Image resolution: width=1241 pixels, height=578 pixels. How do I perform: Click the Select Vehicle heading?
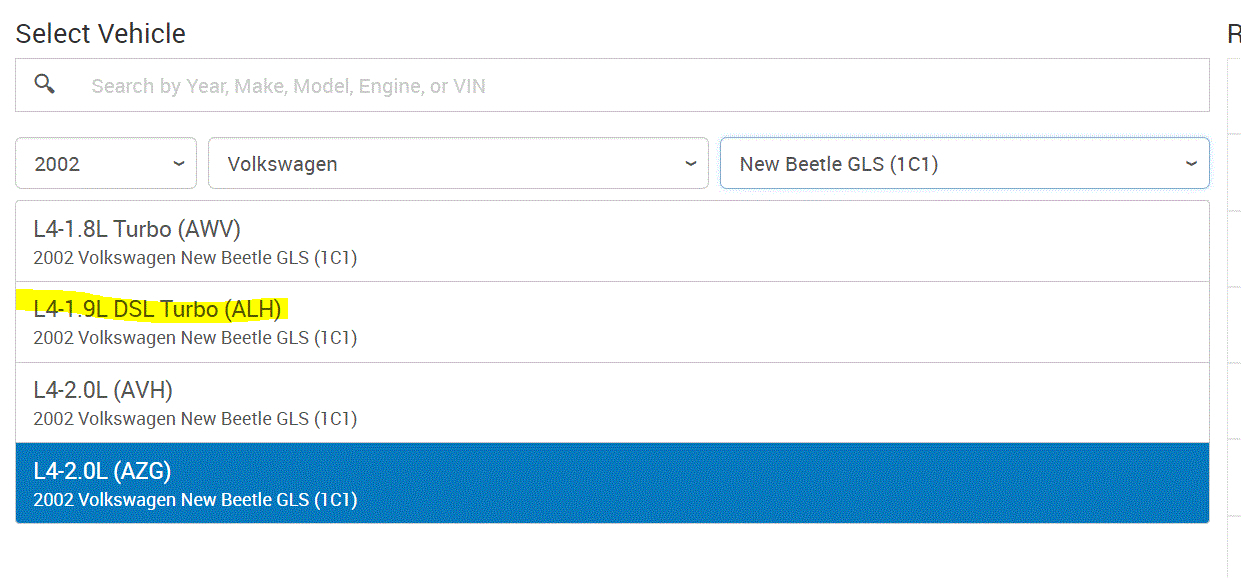(x=101, y=34)
